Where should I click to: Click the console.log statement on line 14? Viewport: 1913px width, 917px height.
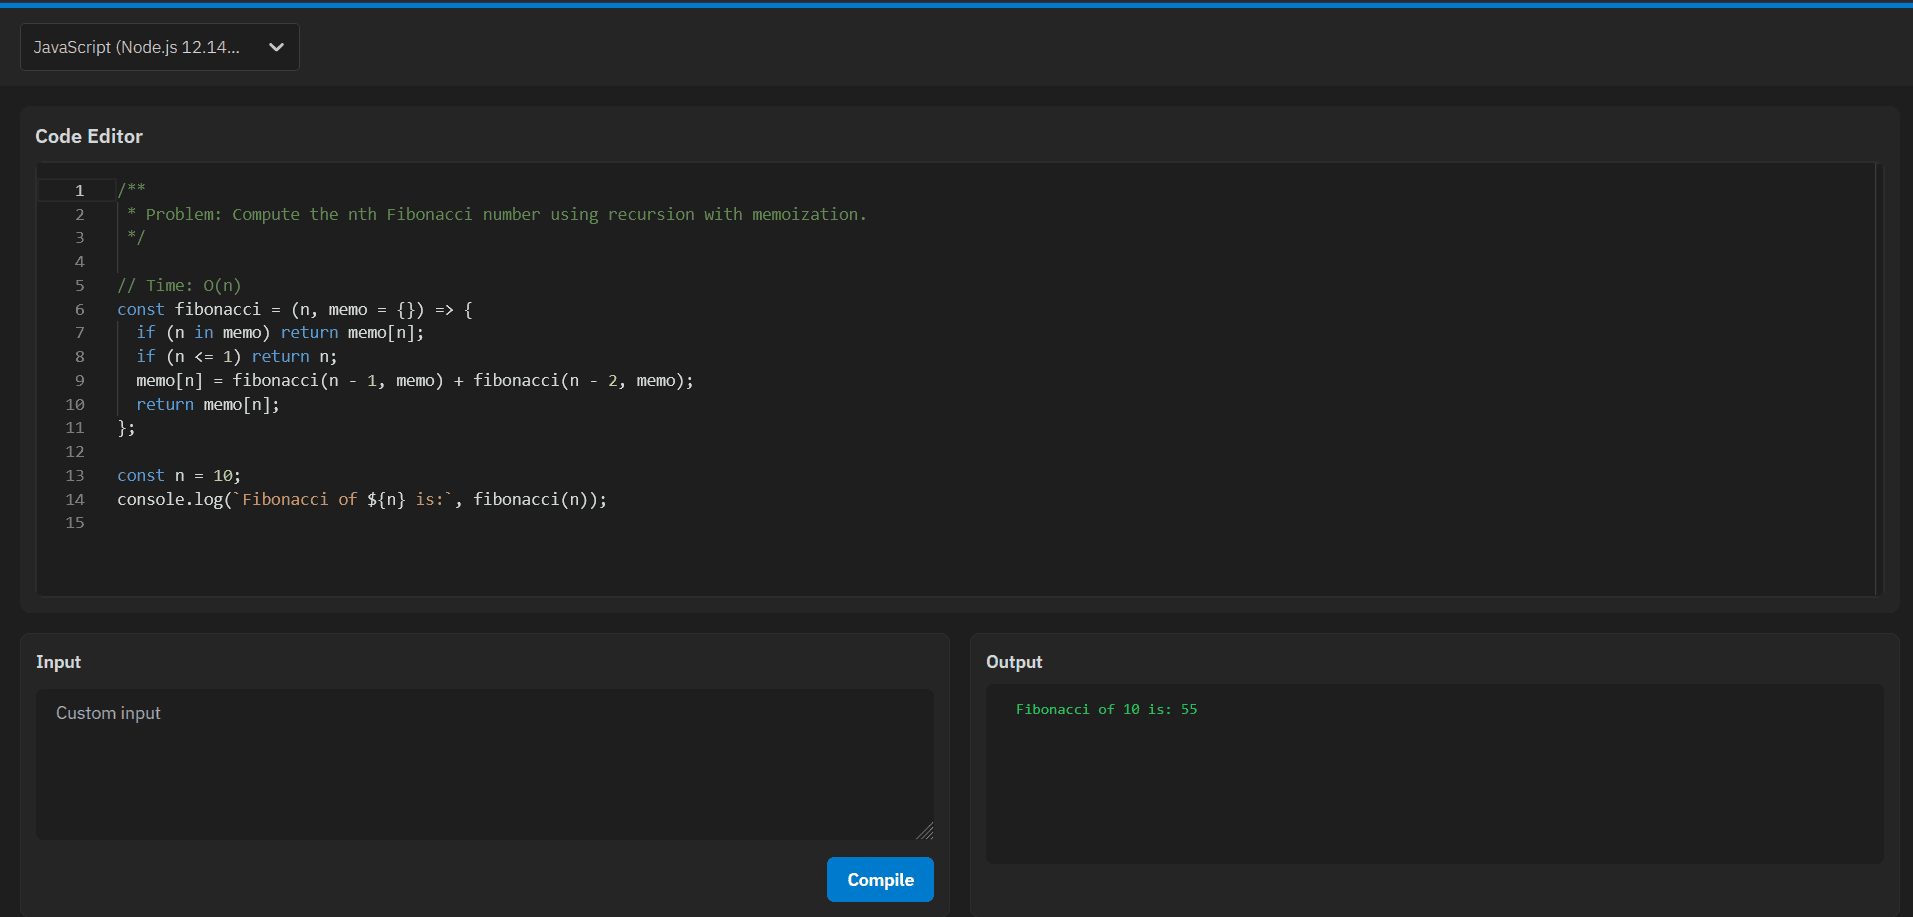361,499
